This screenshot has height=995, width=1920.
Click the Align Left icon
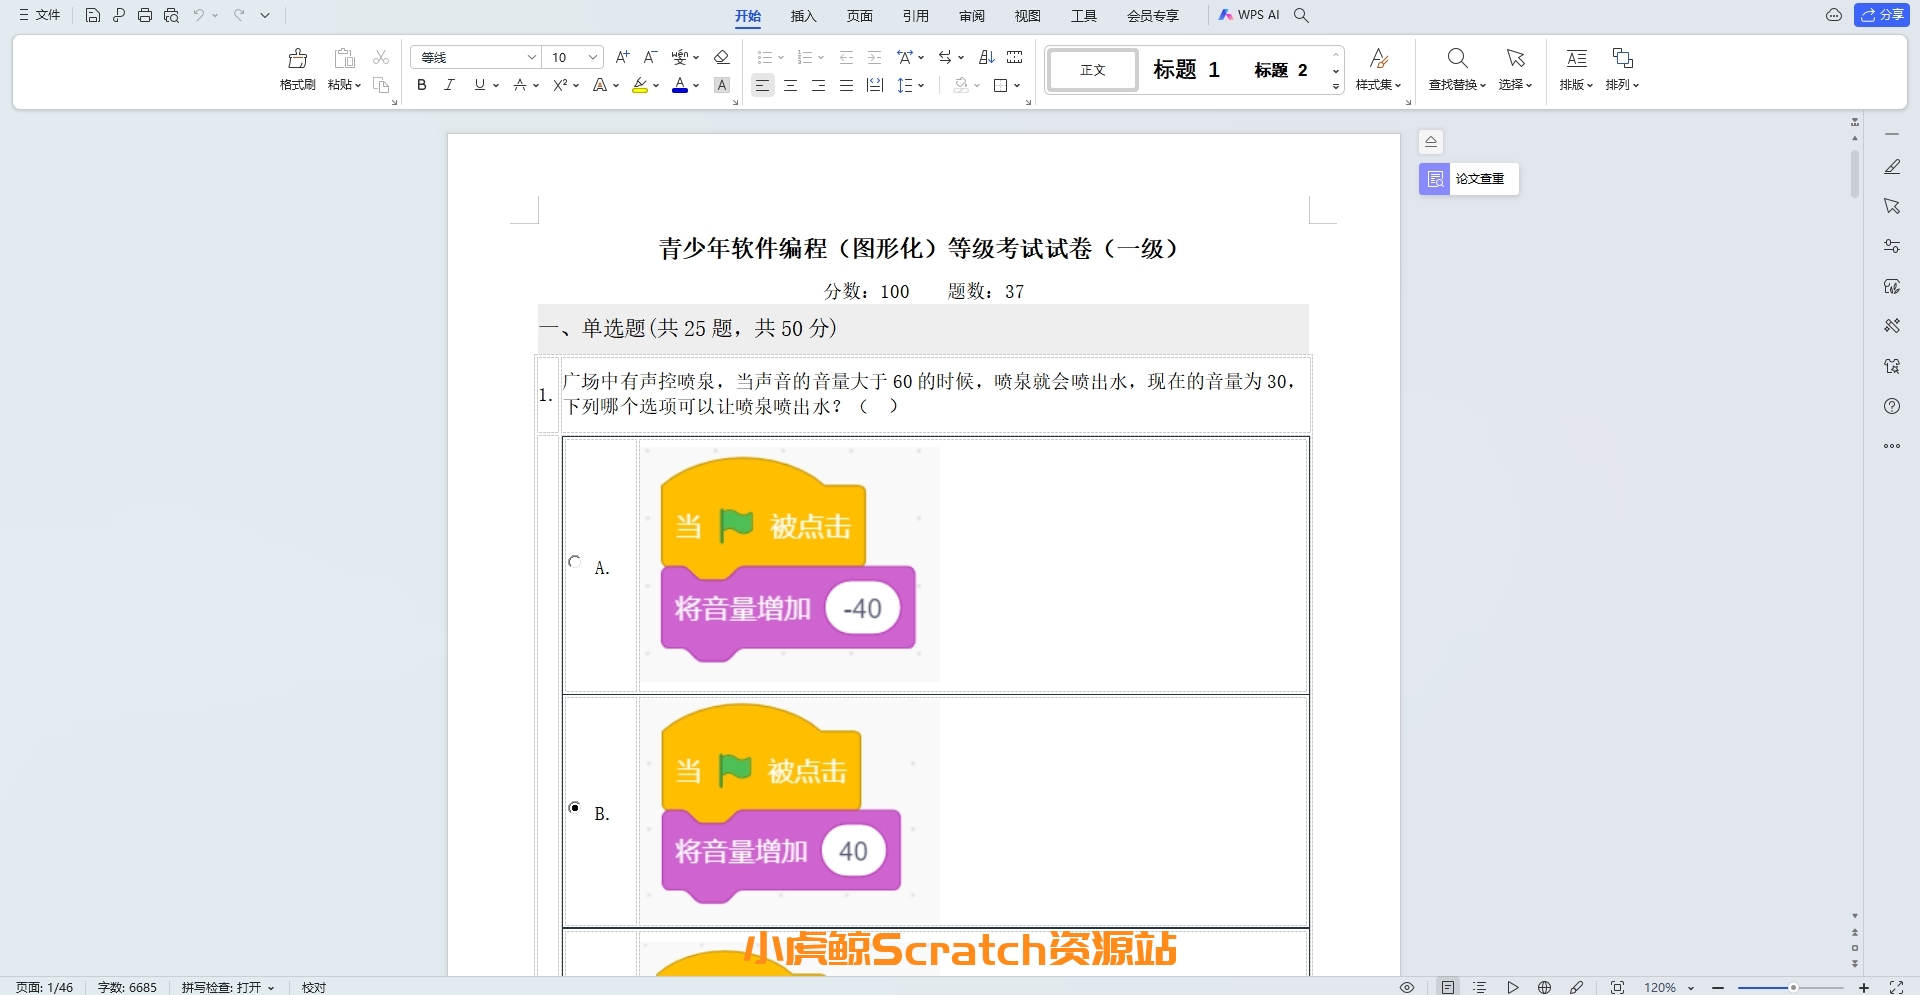(762, 86)
